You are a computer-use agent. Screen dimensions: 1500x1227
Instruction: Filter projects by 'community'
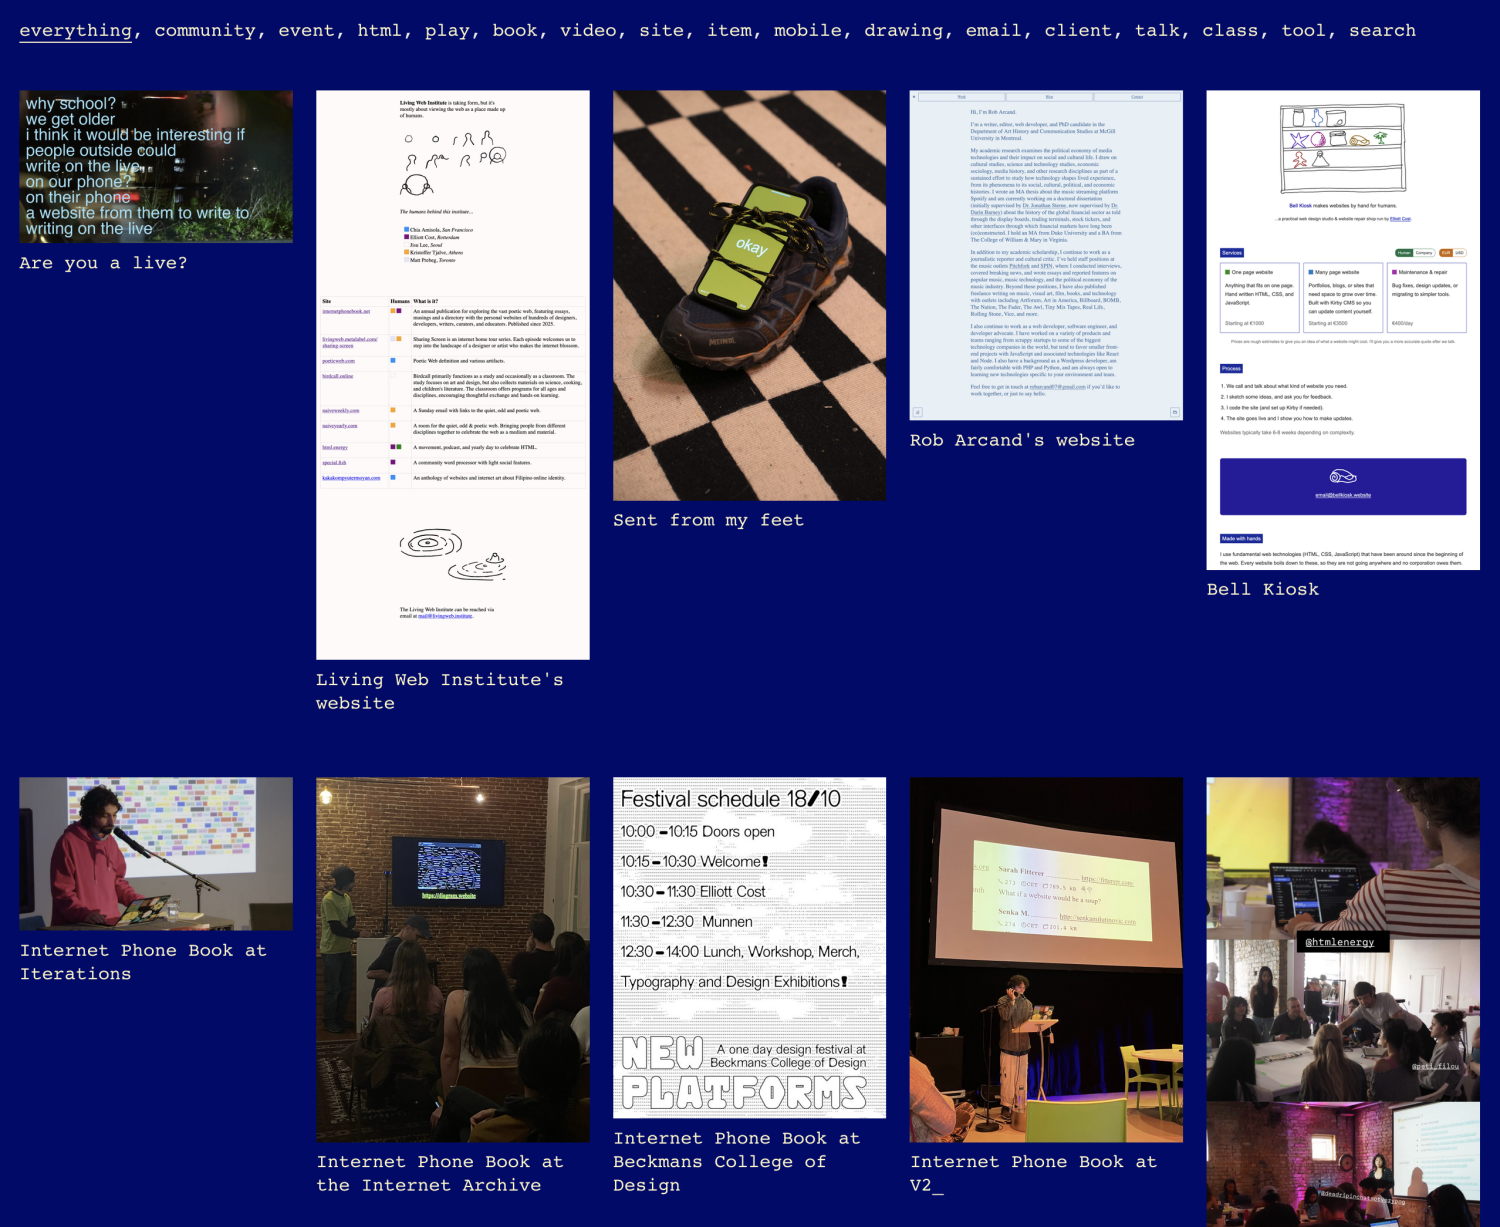[205, 31]
